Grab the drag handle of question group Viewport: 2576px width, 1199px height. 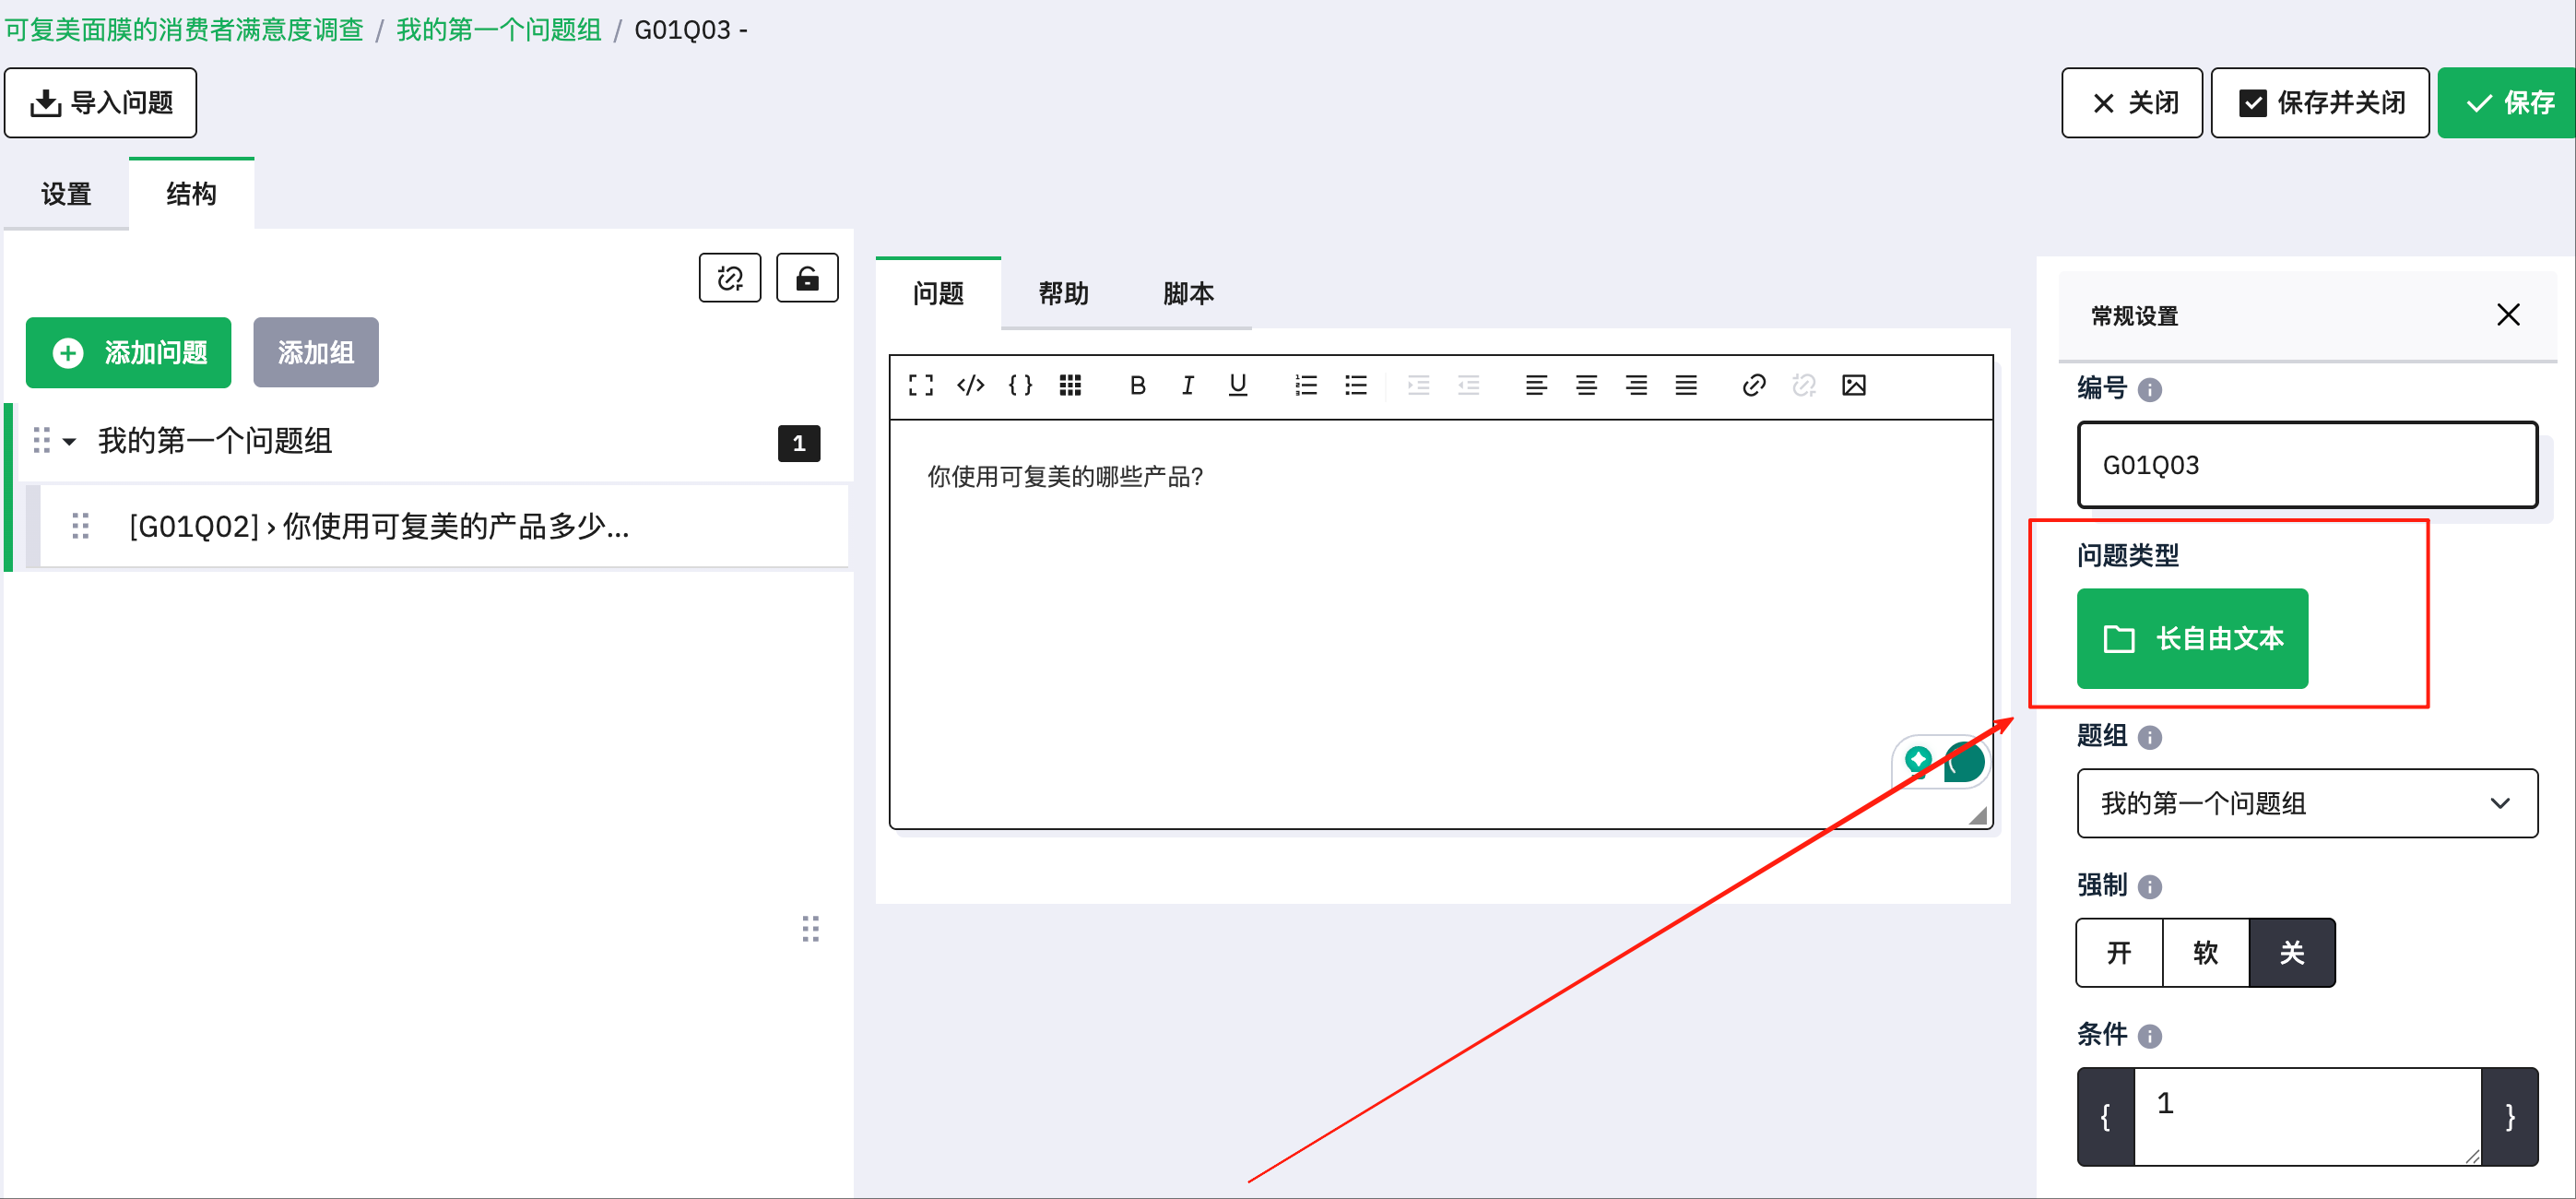click(x=41, y=441)
